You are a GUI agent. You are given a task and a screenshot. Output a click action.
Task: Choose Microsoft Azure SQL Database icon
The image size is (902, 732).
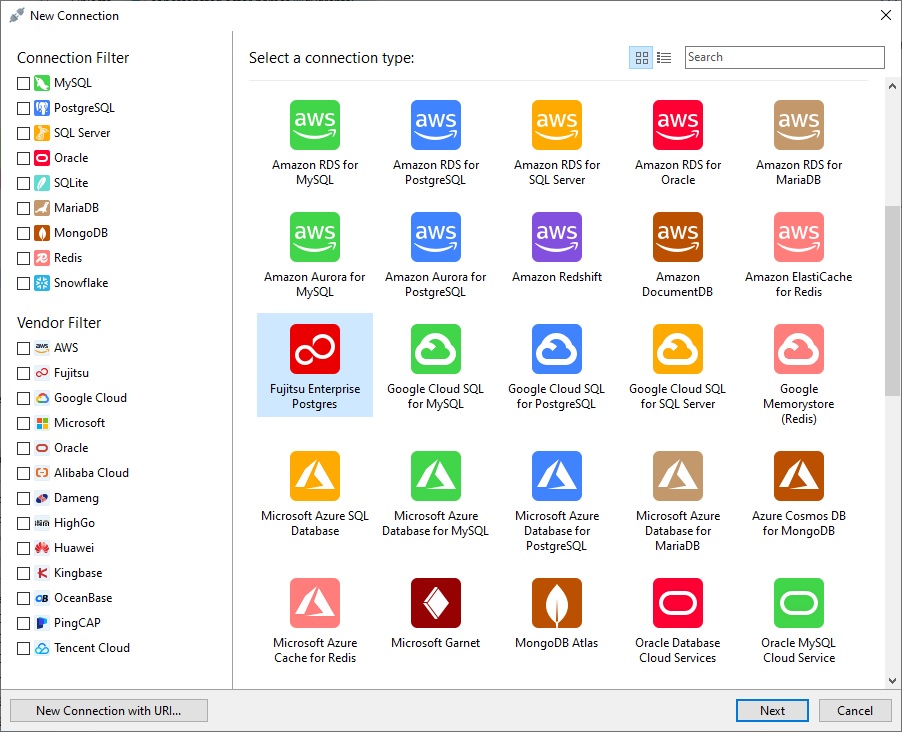(x=315, y=476)
